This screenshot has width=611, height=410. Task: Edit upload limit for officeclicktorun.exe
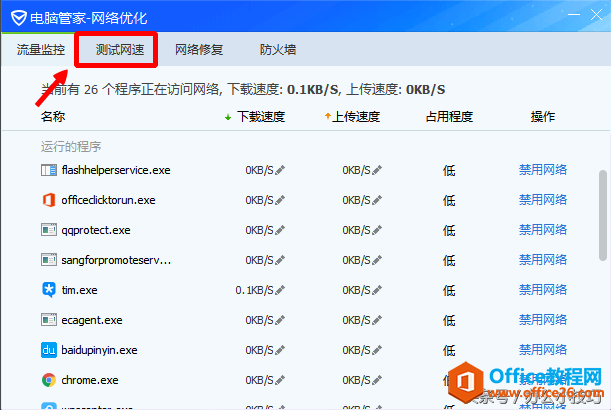tap(377, 200)
